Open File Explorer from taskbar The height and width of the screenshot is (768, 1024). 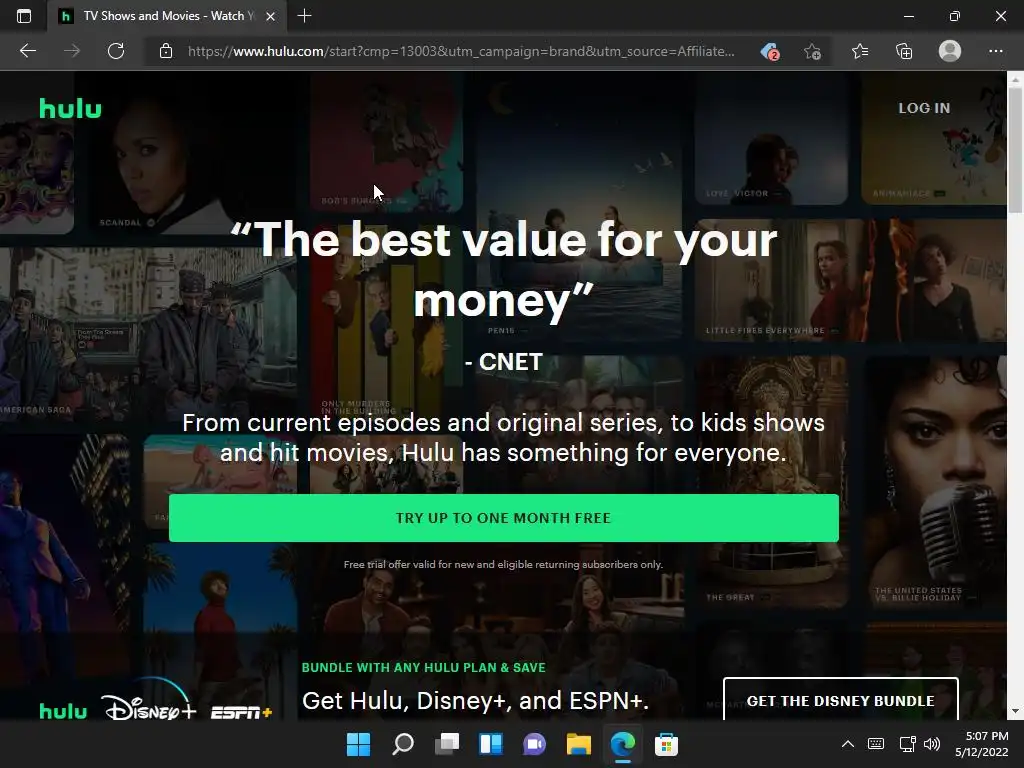[x=579, y=744]
